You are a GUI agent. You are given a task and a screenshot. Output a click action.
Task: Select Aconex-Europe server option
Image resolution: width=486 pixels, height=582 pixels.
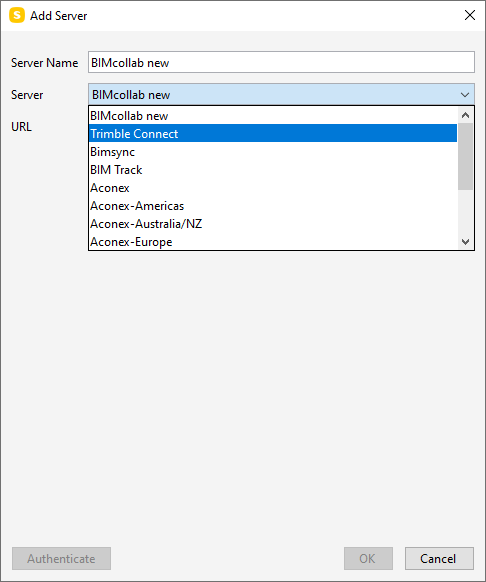[273, 242]
